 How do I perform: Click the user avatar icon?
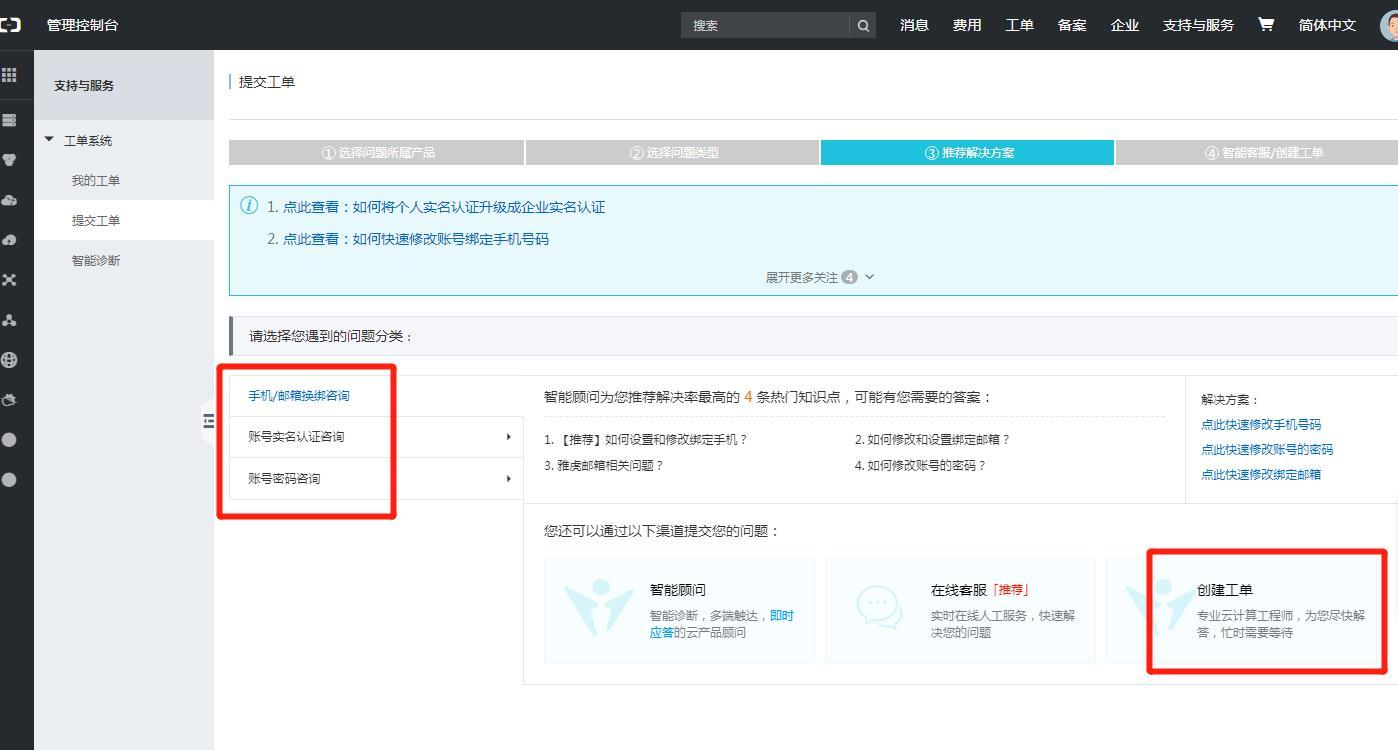coord(1387,27)
